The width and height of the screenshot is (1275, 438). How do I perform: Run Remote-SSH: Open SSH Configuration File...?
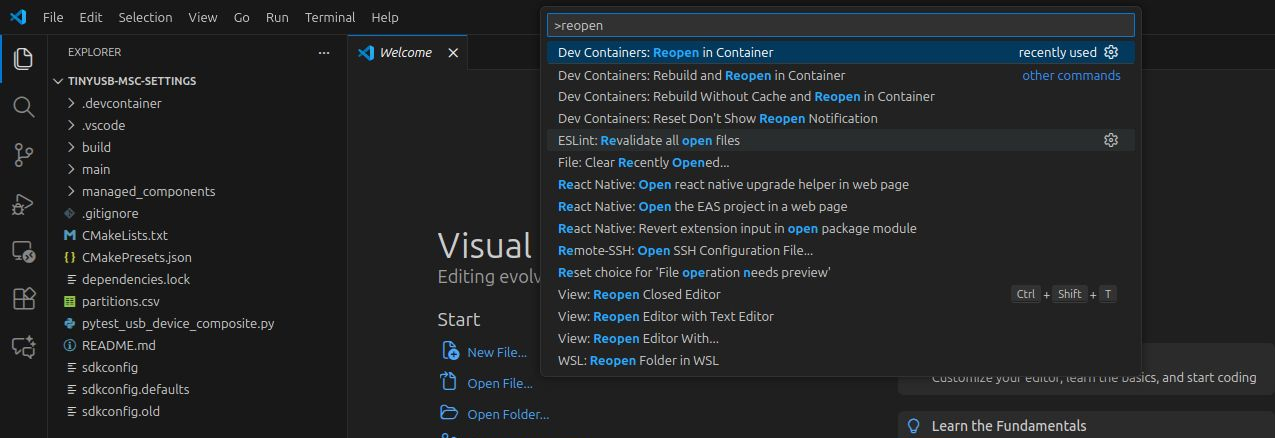pos(841,250)
